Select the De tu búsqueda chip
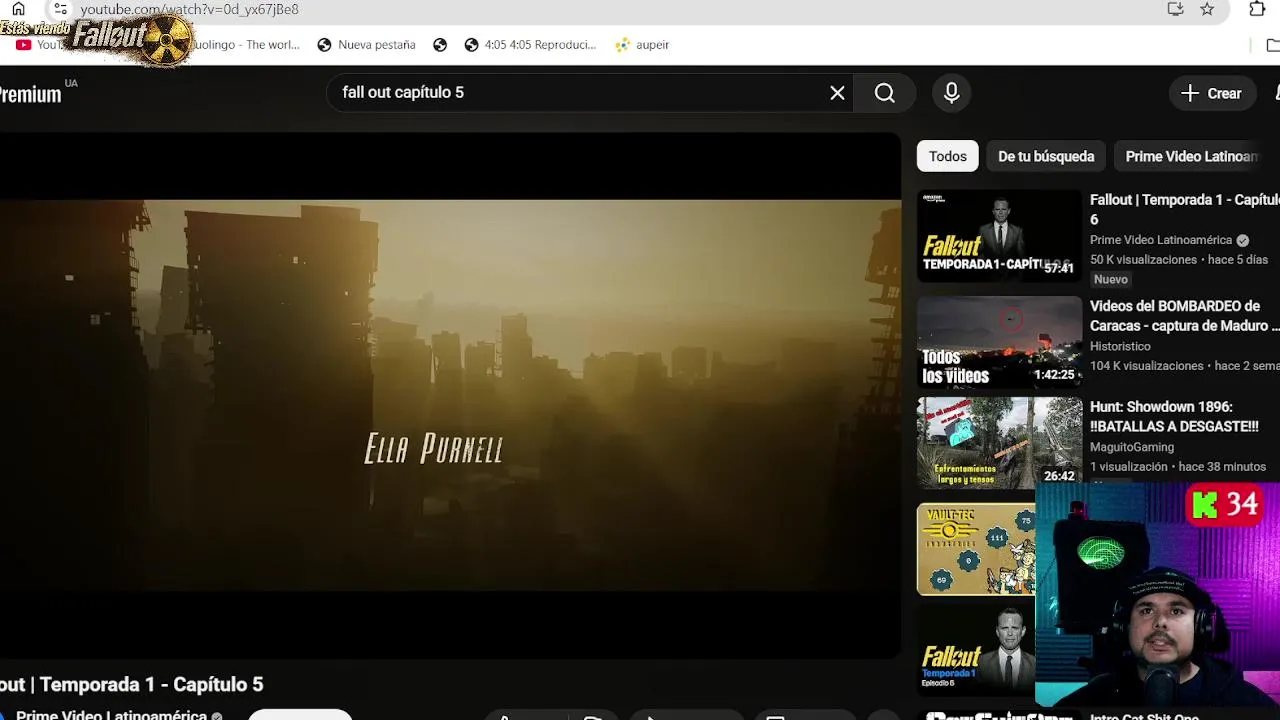Screen dimensions: 1280x720 click(1046, 156)
